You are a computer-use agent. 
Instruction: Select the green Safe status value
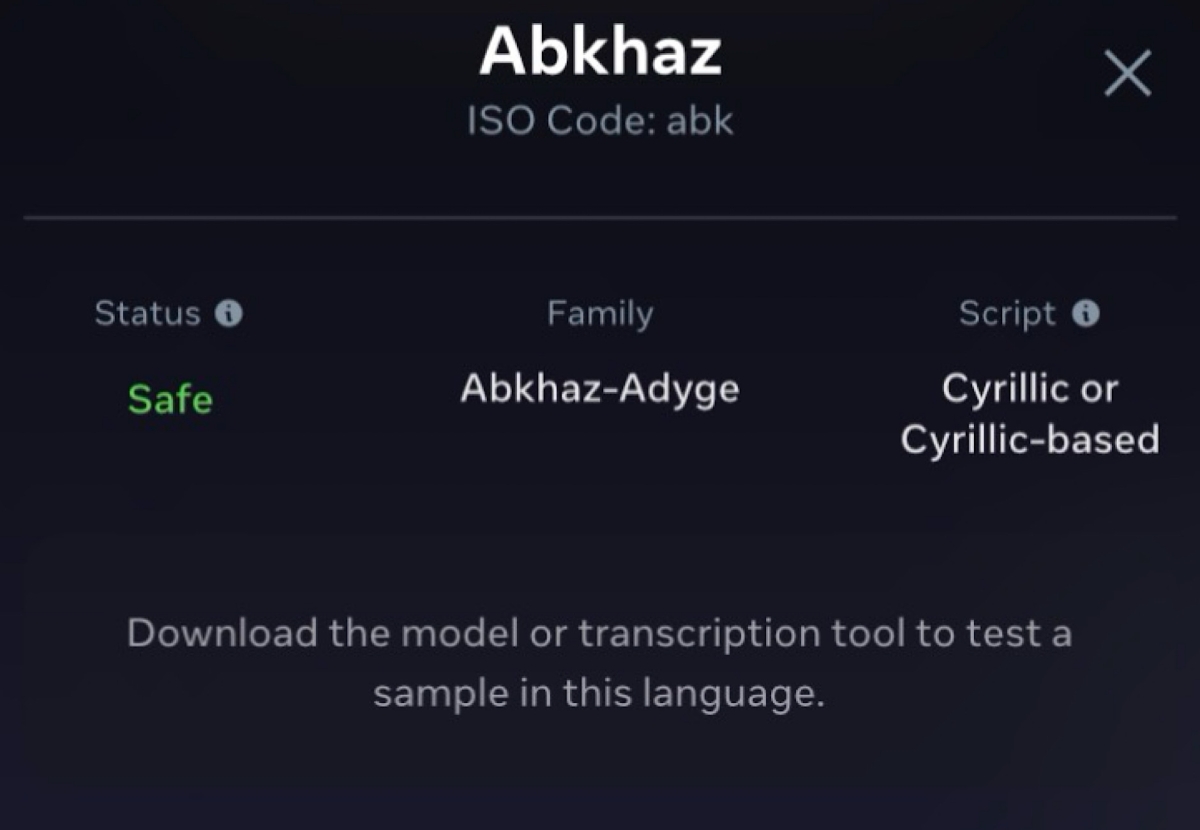pyautogui.click(x=170, y=400)
